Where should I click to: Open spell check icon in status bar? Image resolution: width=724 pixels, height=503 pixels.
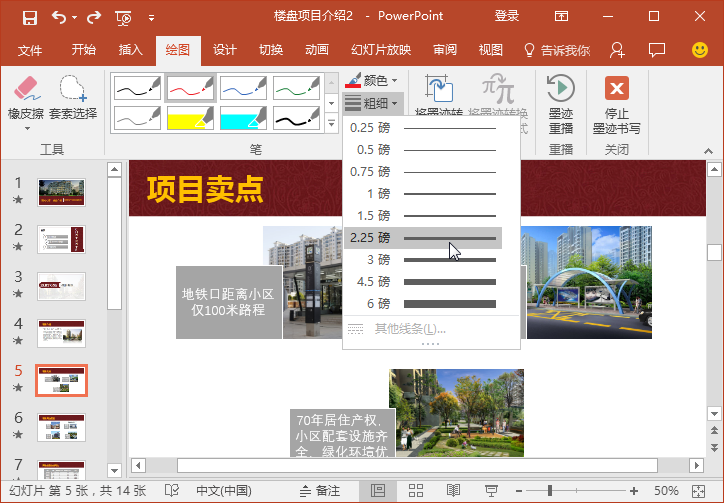coord(172,491)
